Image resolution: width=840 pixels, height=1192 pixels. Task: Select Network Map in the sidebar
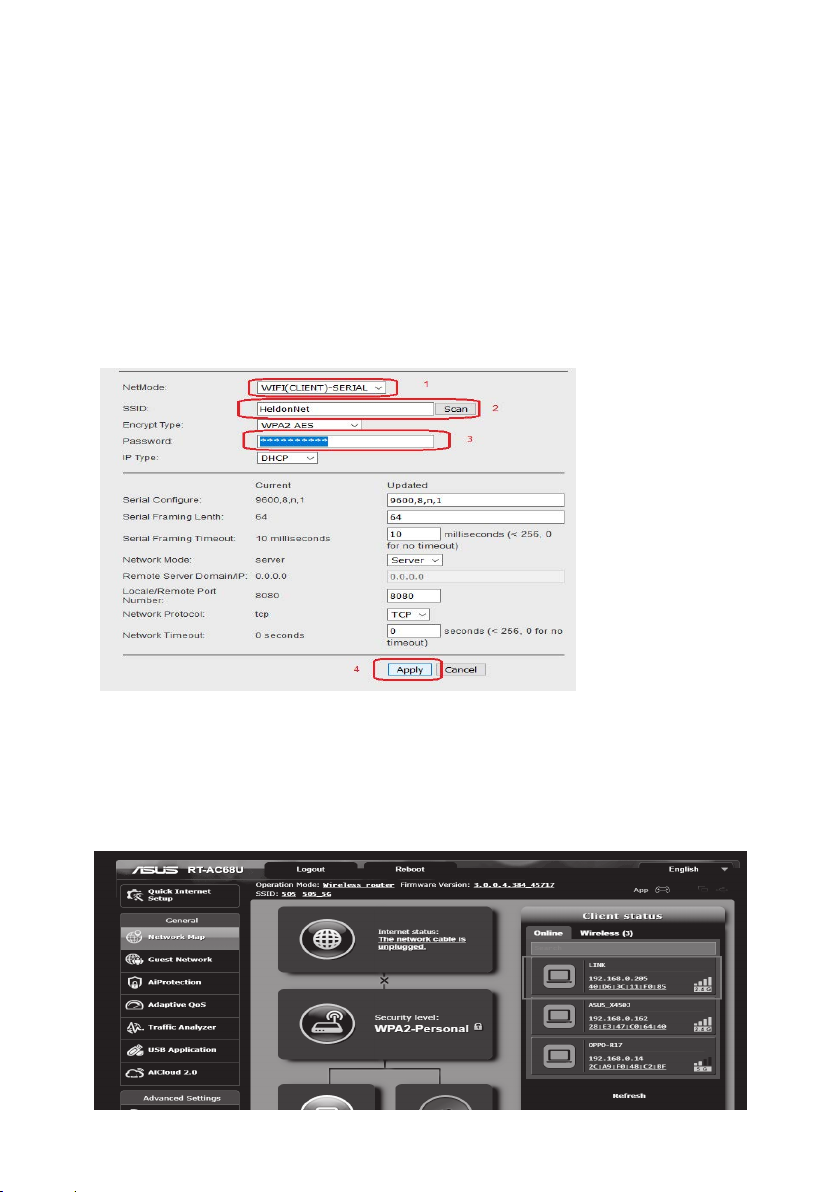pos(179,937)
